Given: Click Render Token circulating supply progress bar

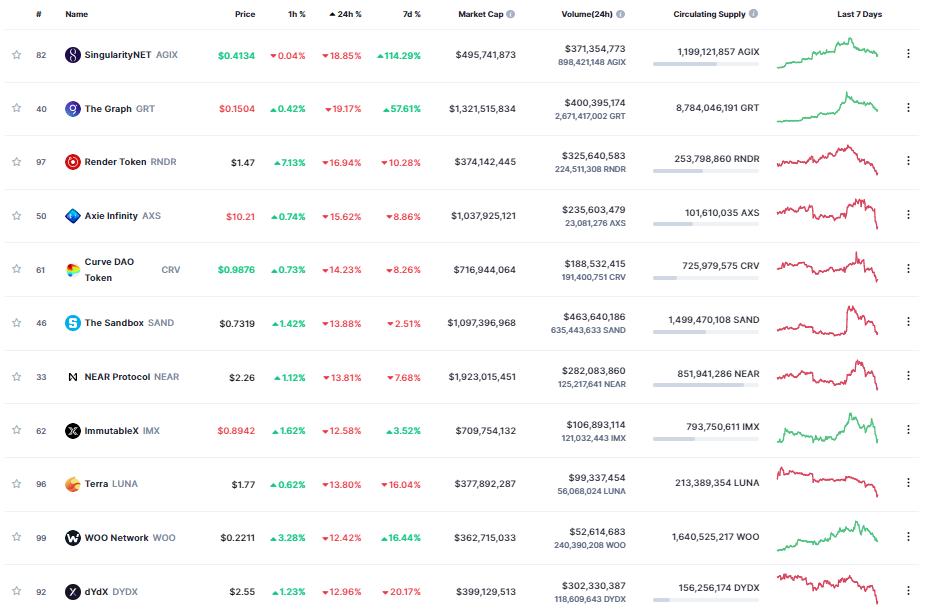Looking at the screenshot, I should point(706,171).
